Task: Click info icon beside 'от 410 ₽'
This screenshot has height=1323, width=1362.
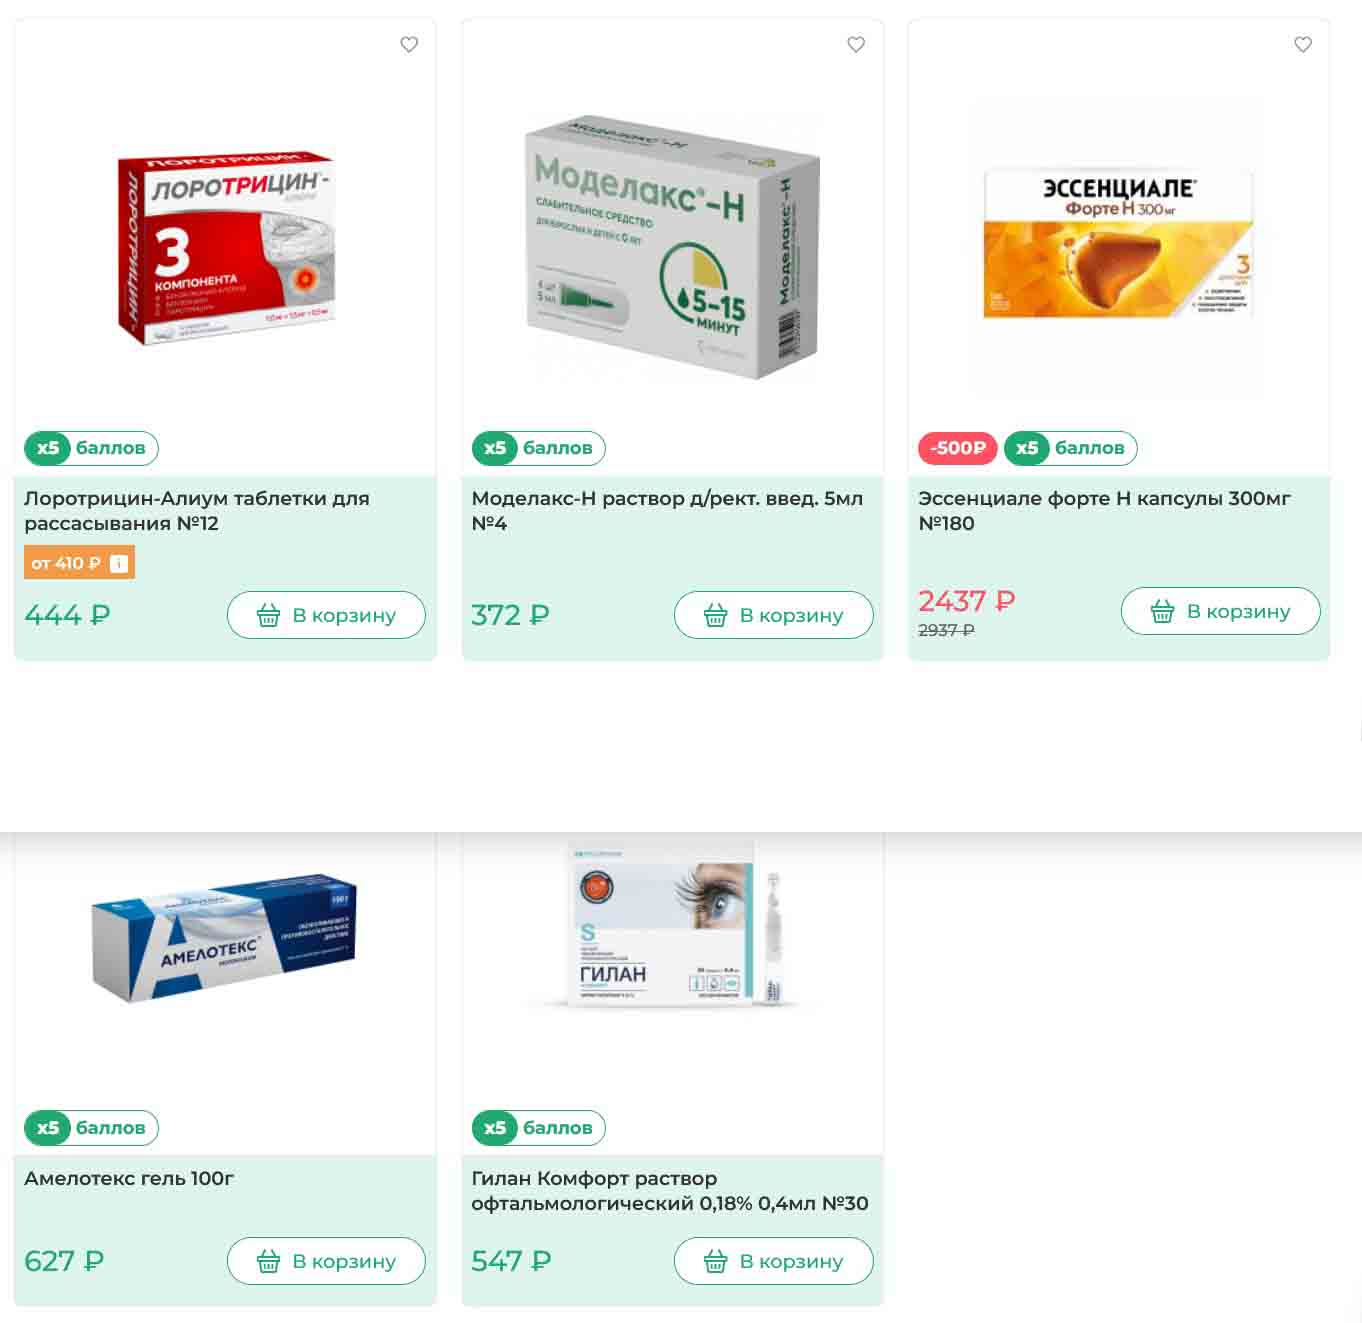Action: (119, 563)
